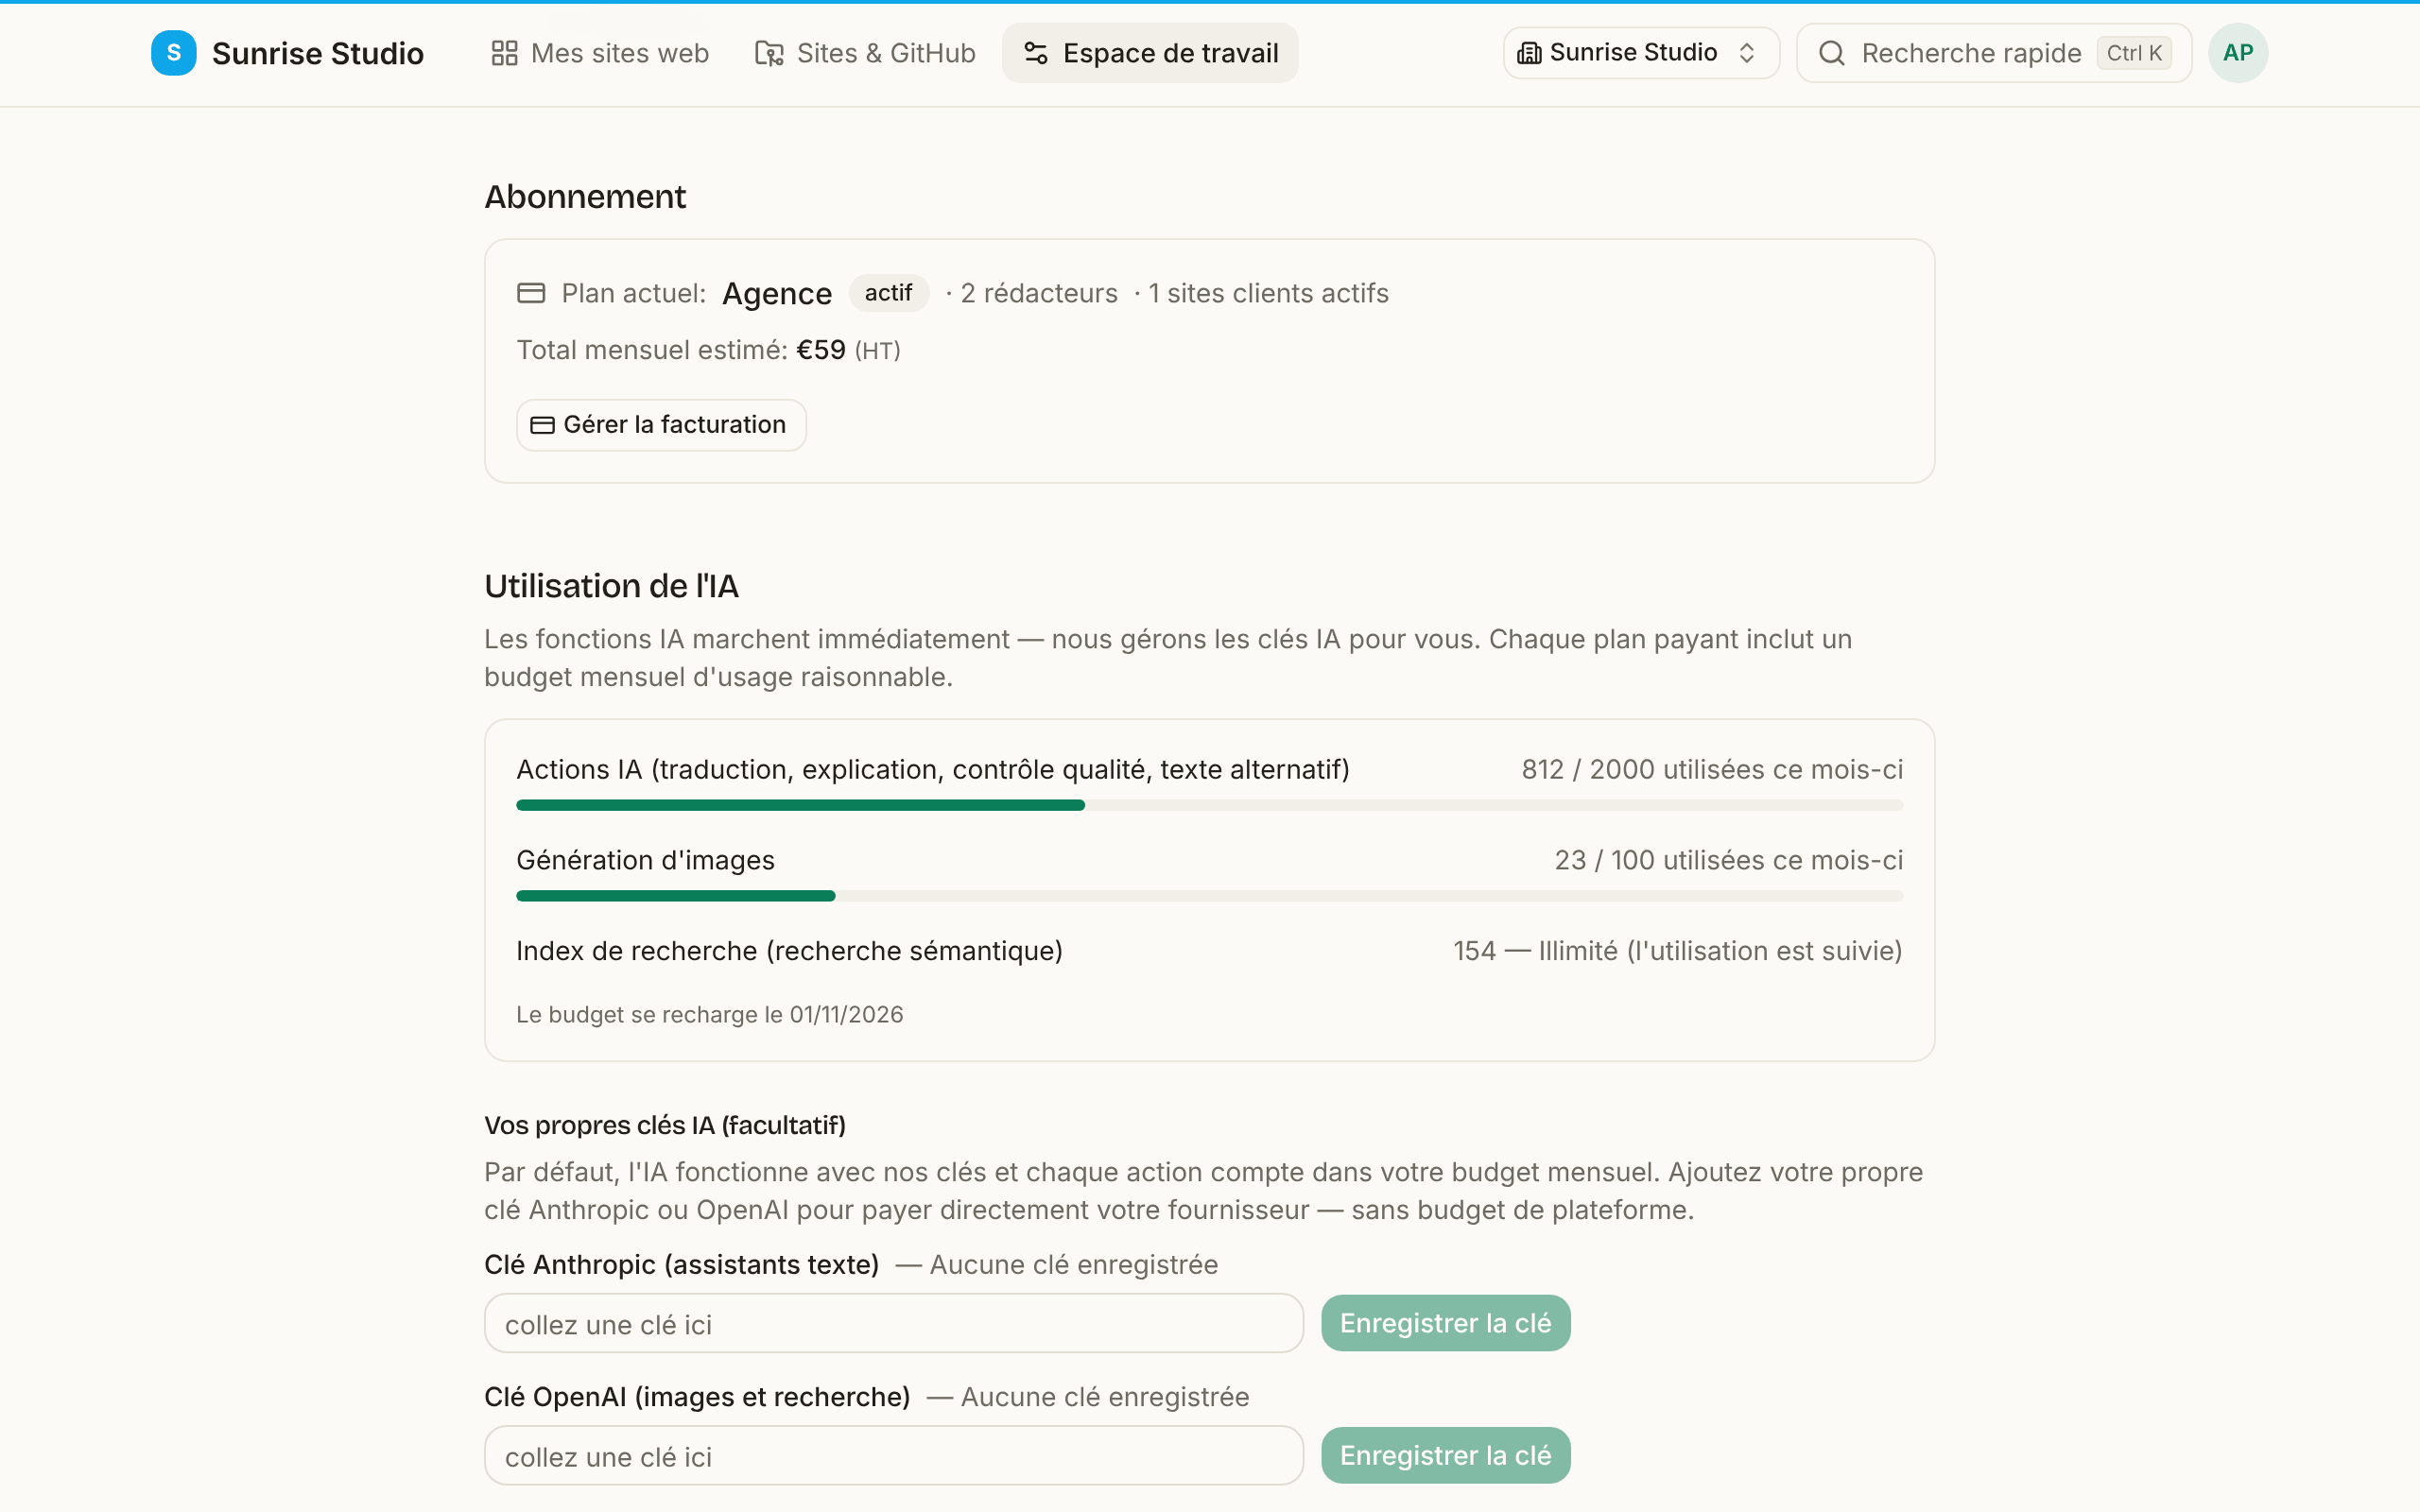Screen dimensions: 2420x1512
Task: Click '1 sites clients actifs' text
Action: (1268, 293)
